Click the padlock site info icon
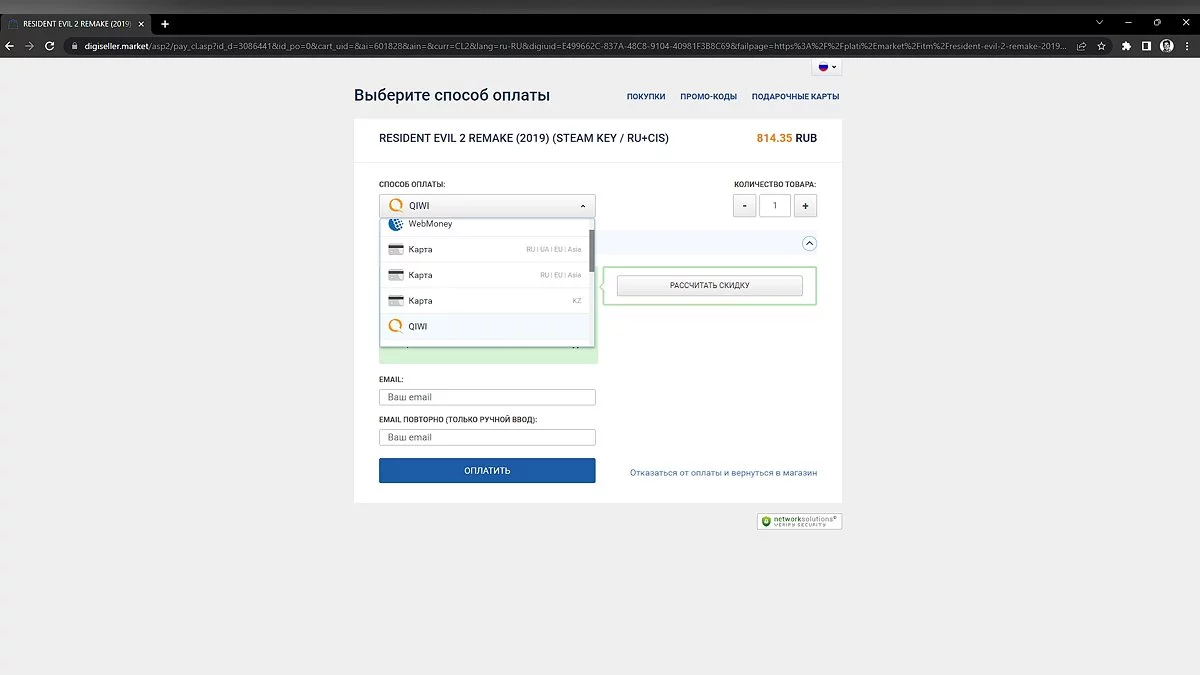Screen dimensions: 1200x675 (73, 46)
